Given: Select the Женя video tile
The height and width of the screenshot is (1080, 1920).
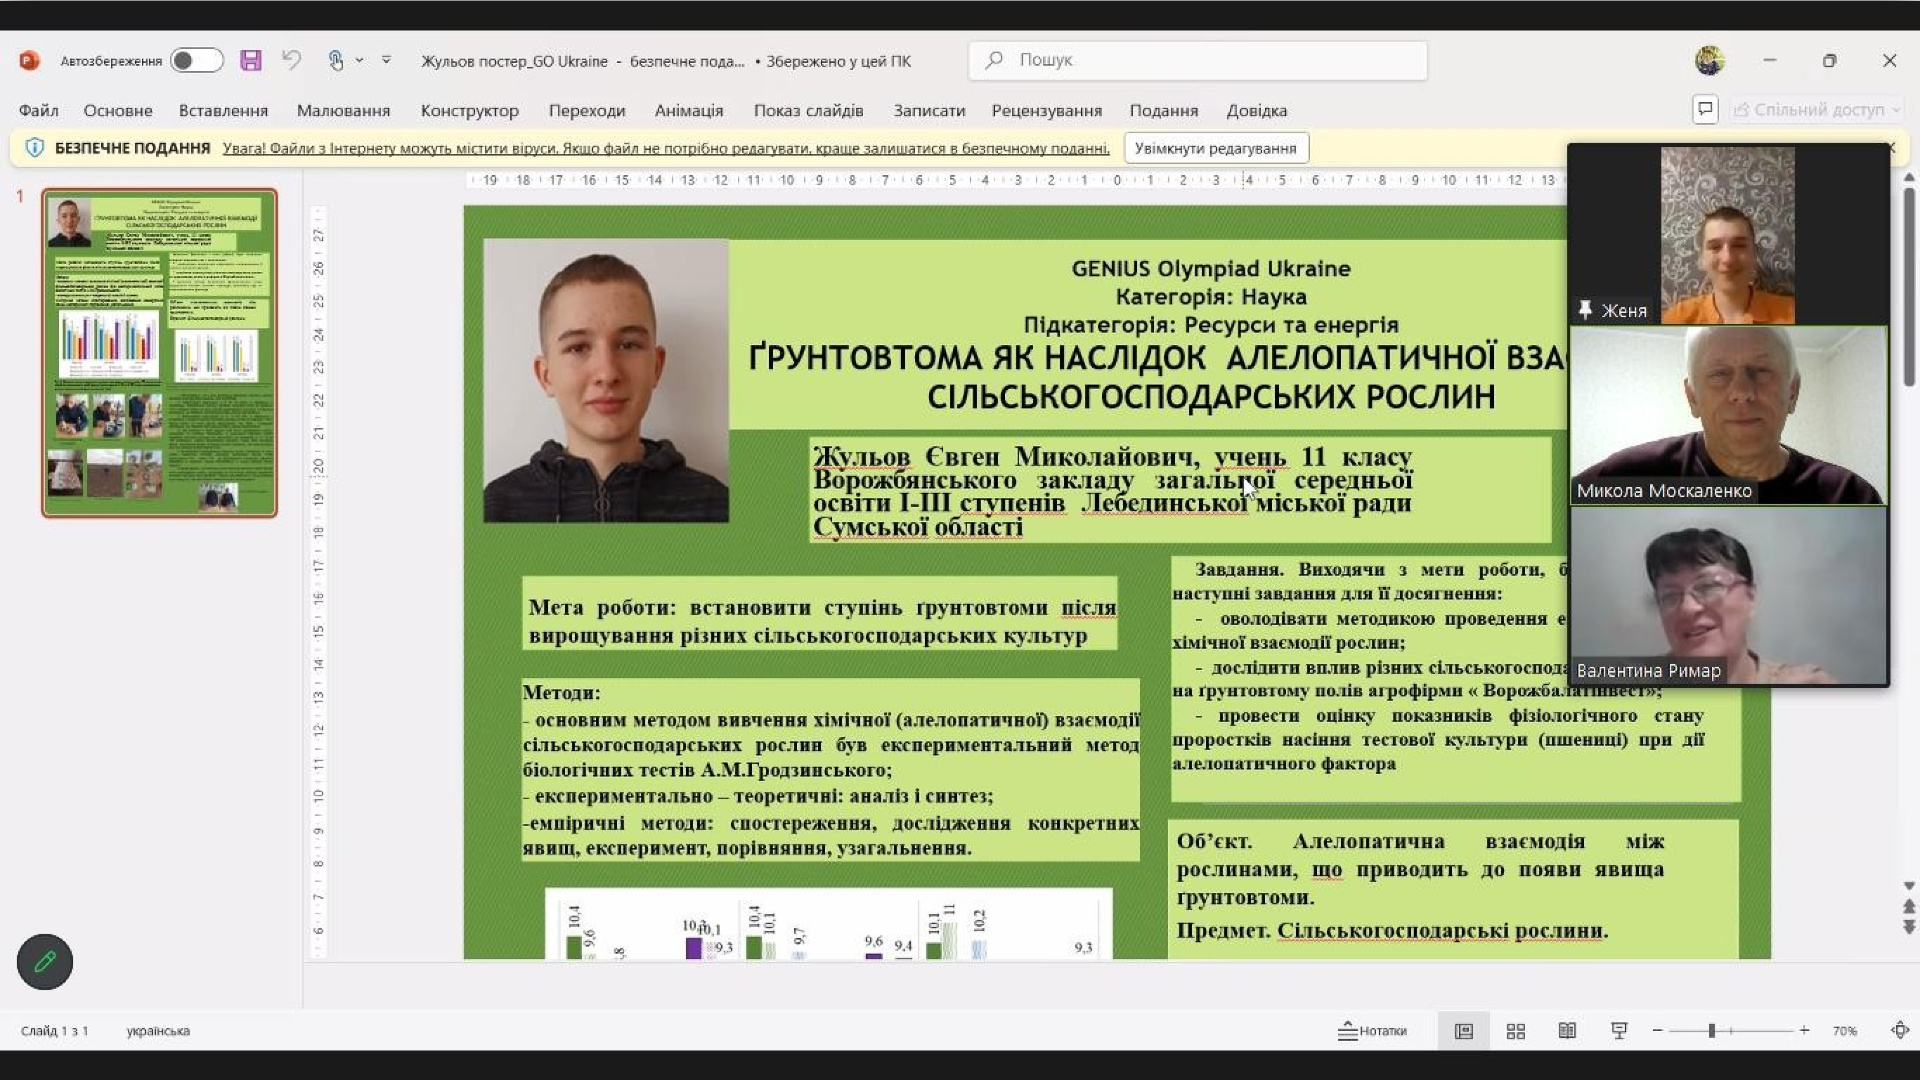Looking at the screenshot, I should [1728, 235].
